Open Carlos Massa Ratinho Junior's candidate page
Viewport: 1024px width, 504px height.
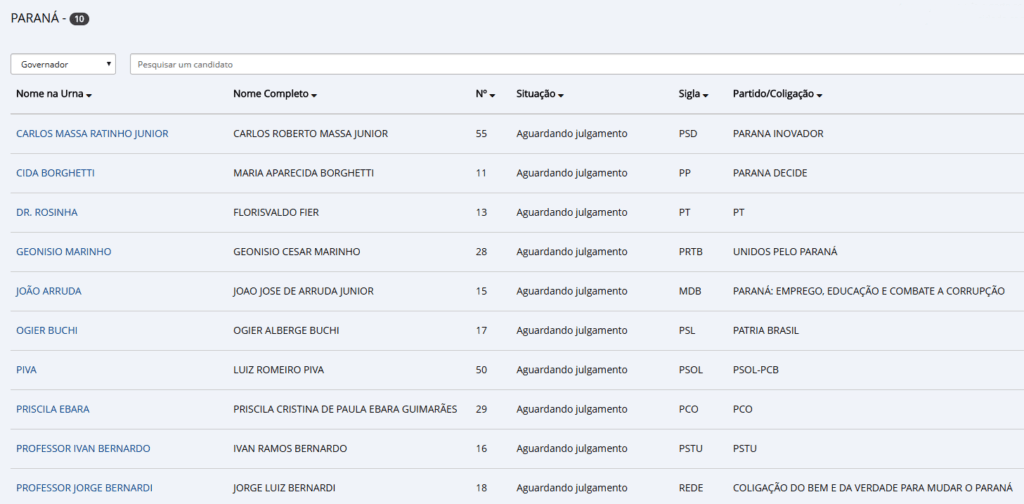click(92, 134)
